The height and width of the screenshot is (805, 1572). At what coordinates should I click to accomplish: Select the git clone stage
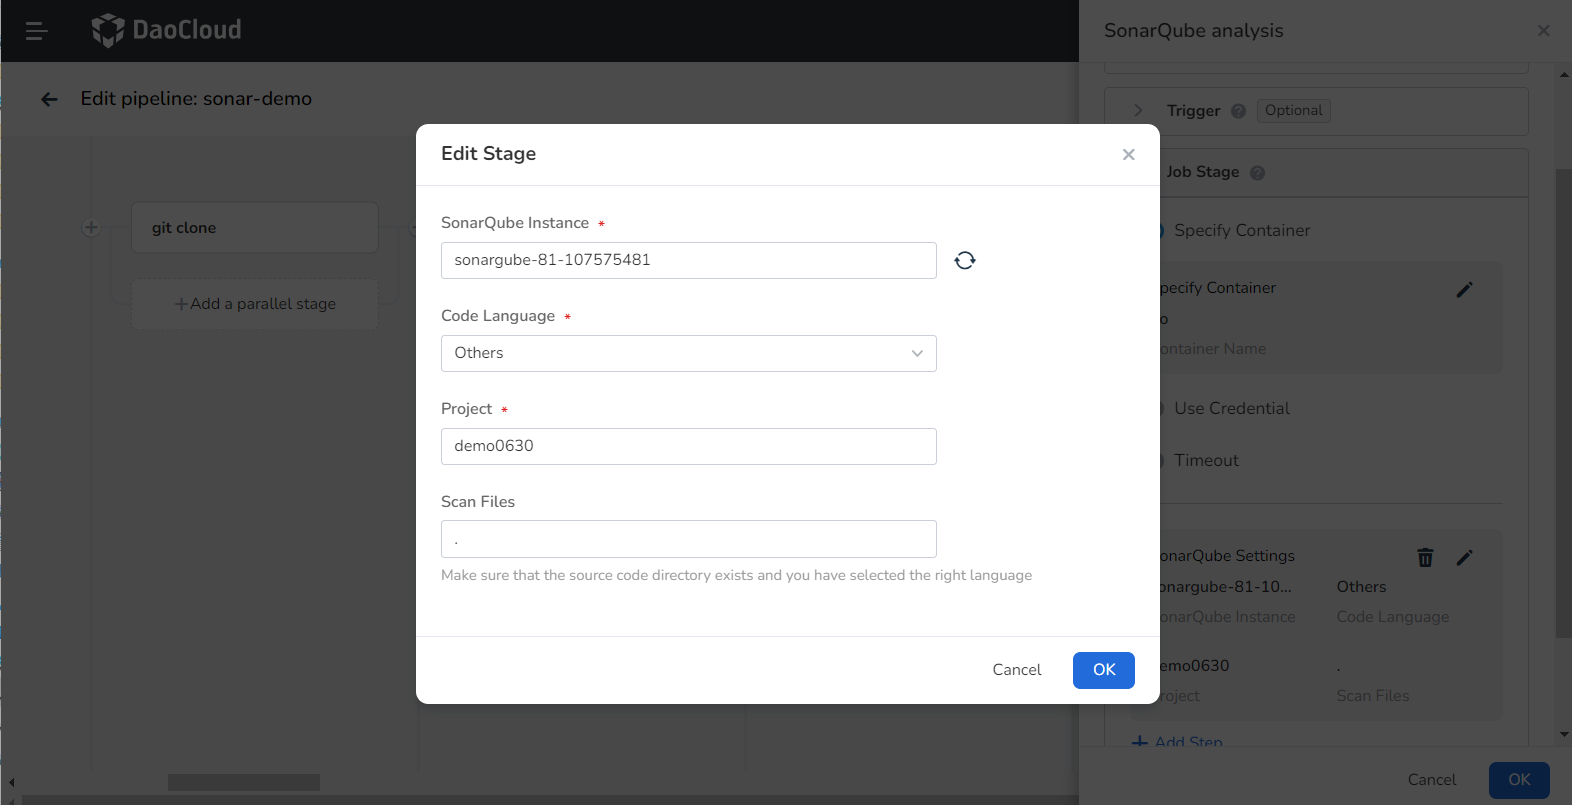tap(254, 228)
